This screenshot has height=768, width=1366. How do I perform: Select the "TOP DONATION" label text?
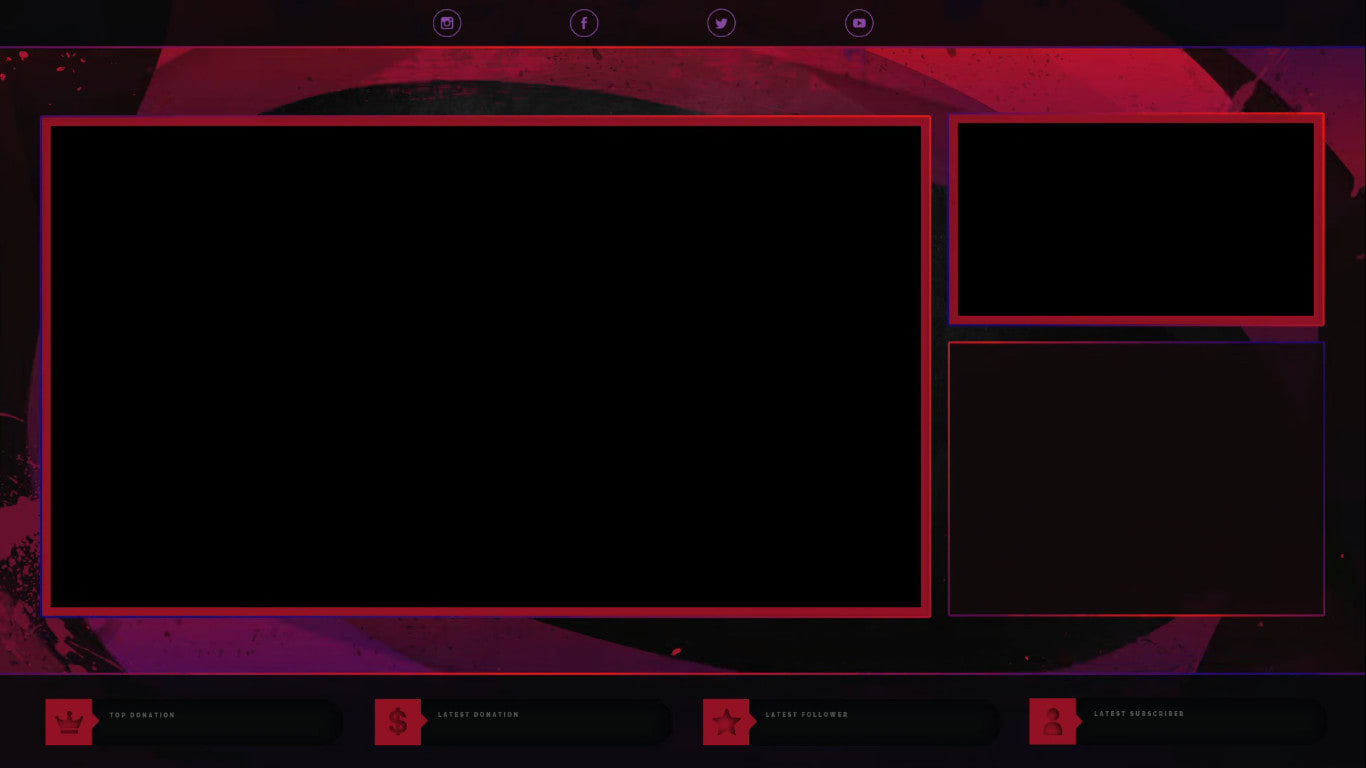coord(142,715)
